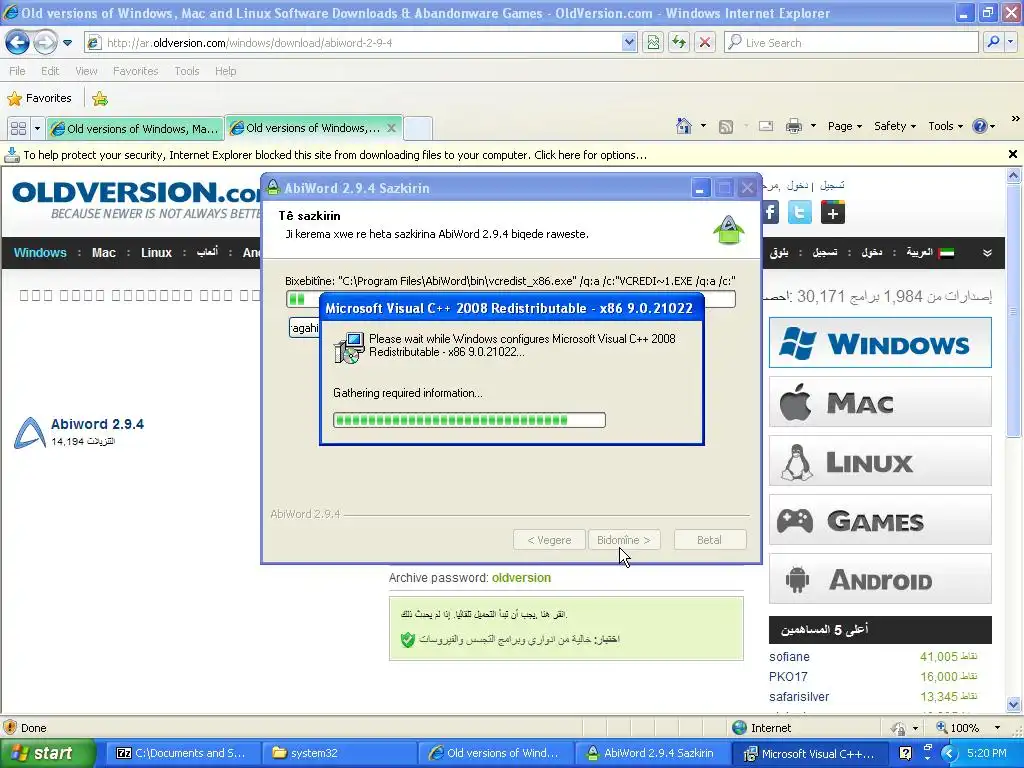Viewport: 1024px width, 768px height.
Task: Open the Help menu
Action: (x=225, y=71)
